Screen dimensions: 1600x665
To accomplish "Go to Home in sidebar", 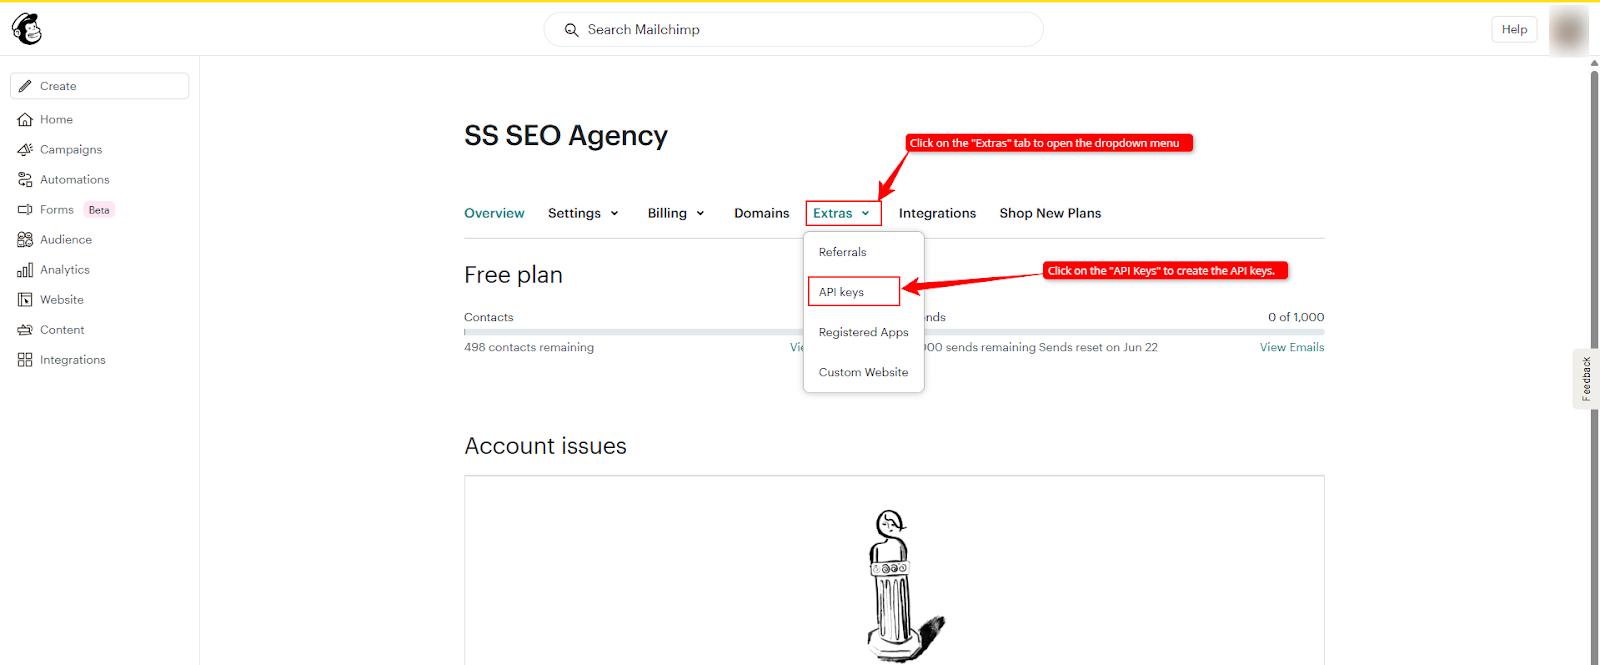I will (x=56, y=120).
